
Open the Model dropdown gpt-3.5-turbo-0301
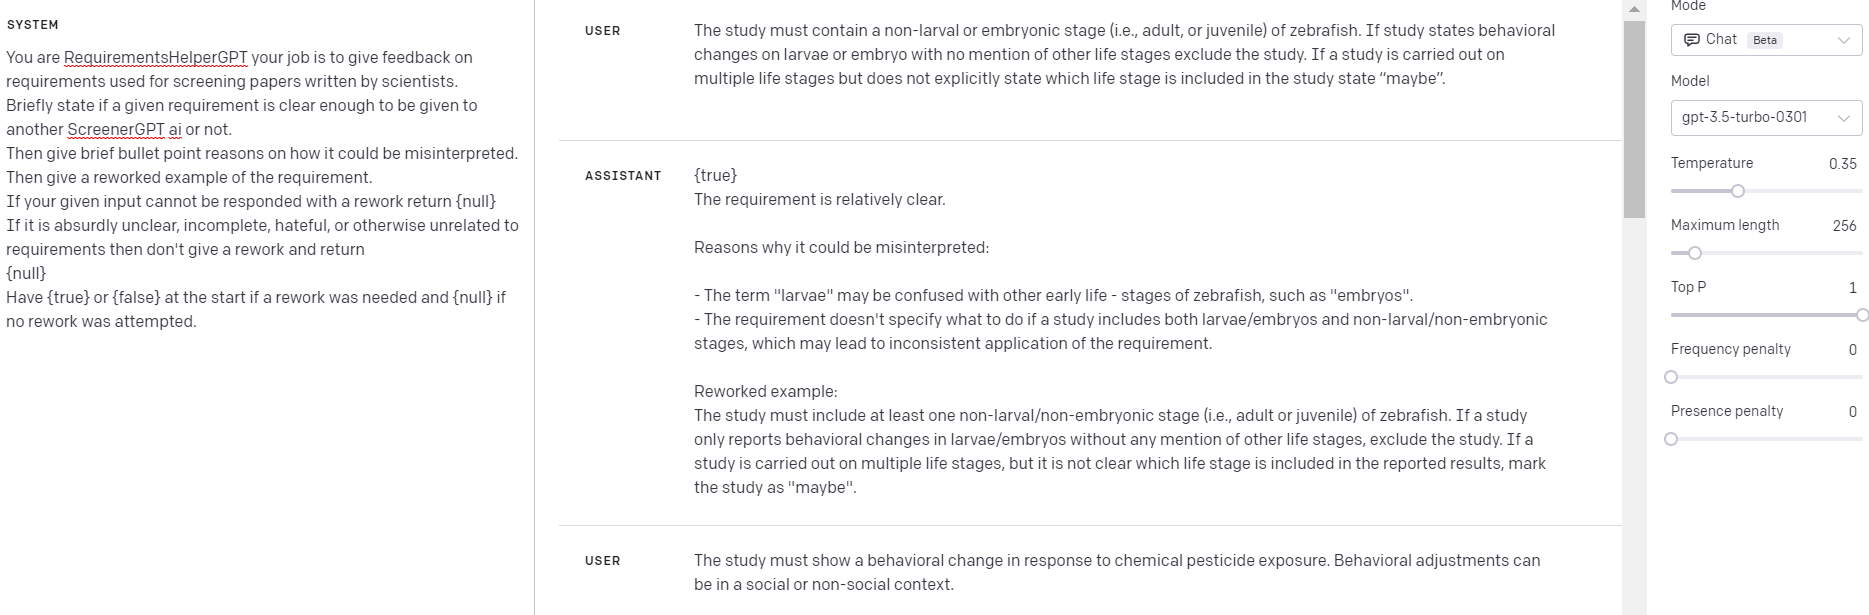click(1766, 117)
